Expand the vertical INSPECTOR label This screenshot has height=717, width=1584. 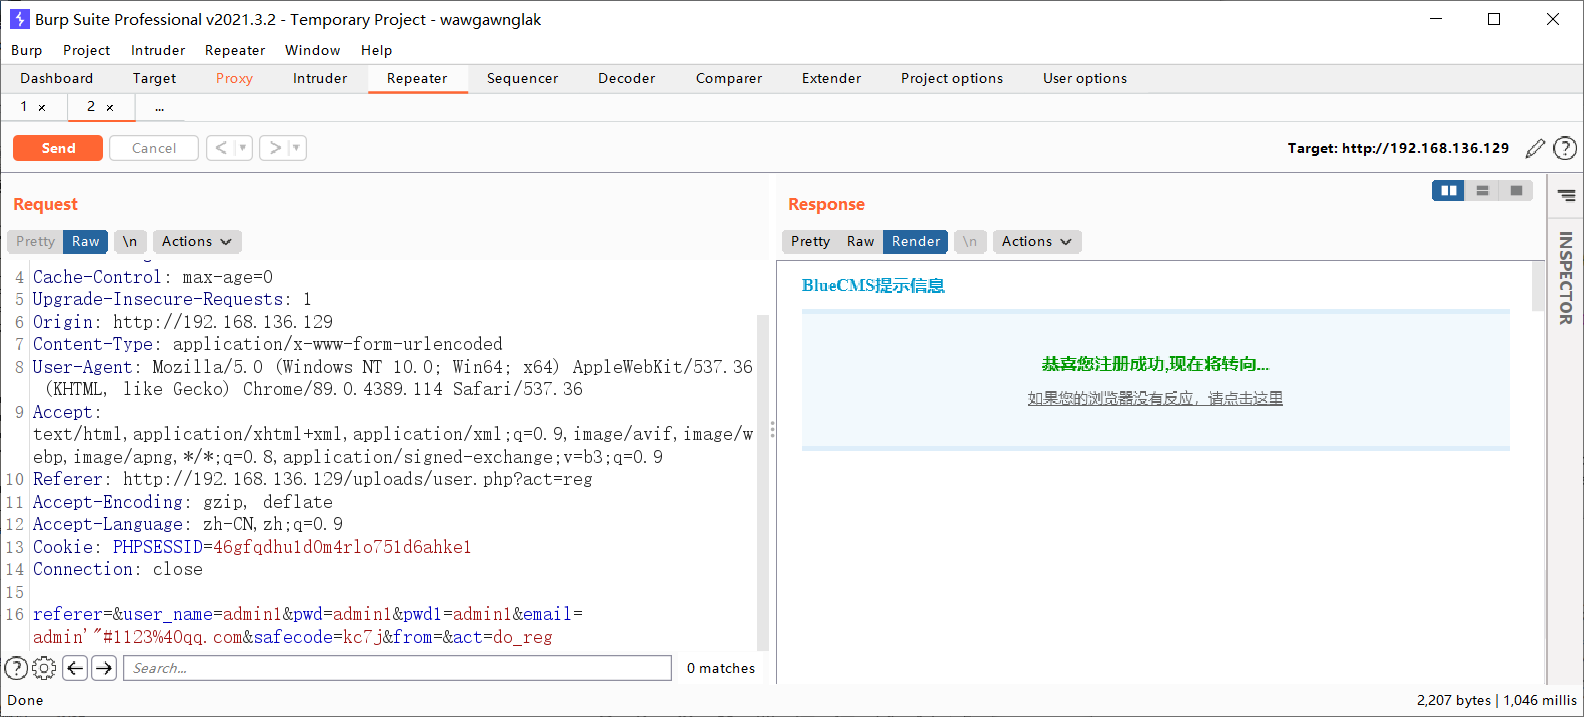(1566, 278)
